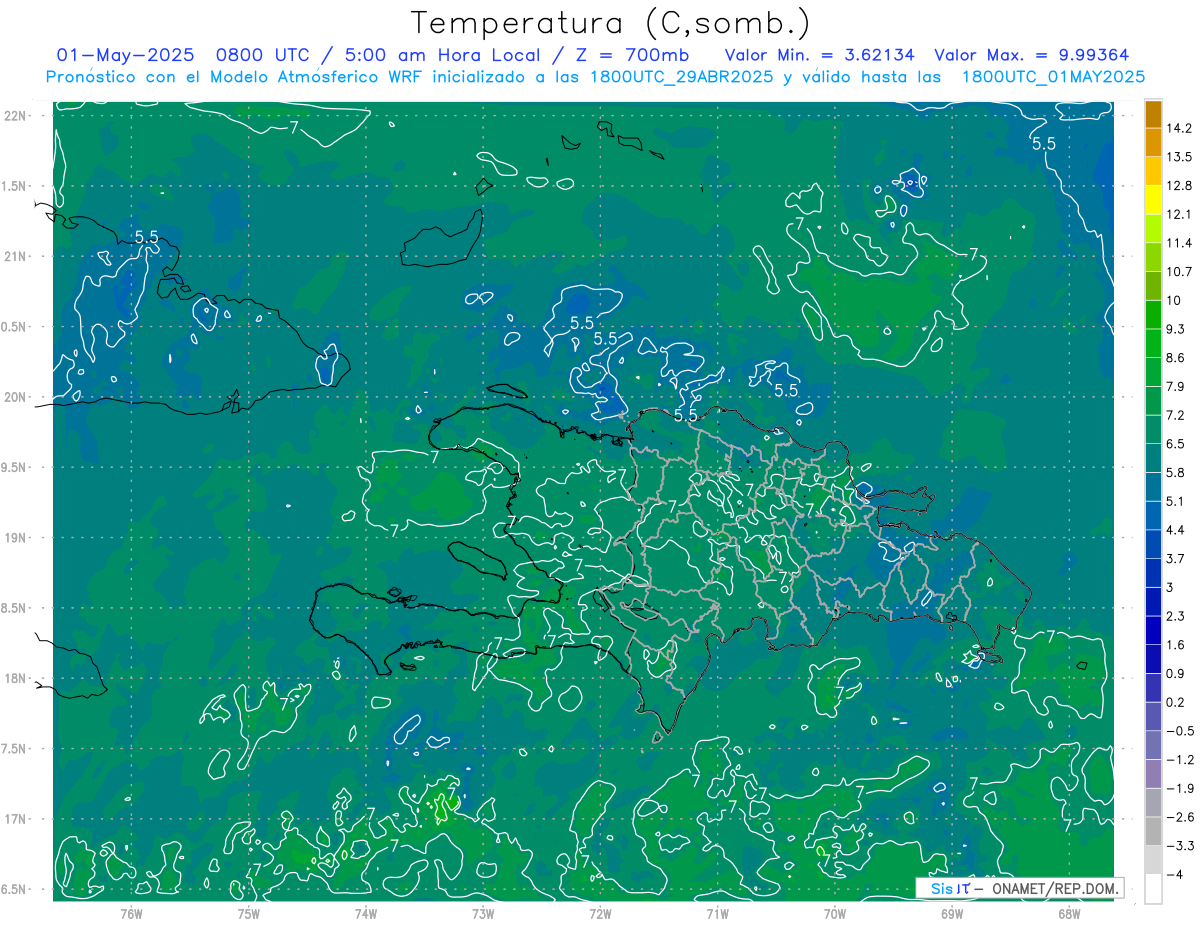
Task: Pick the white swatch below -4
Action: (x=1153, y=889)
